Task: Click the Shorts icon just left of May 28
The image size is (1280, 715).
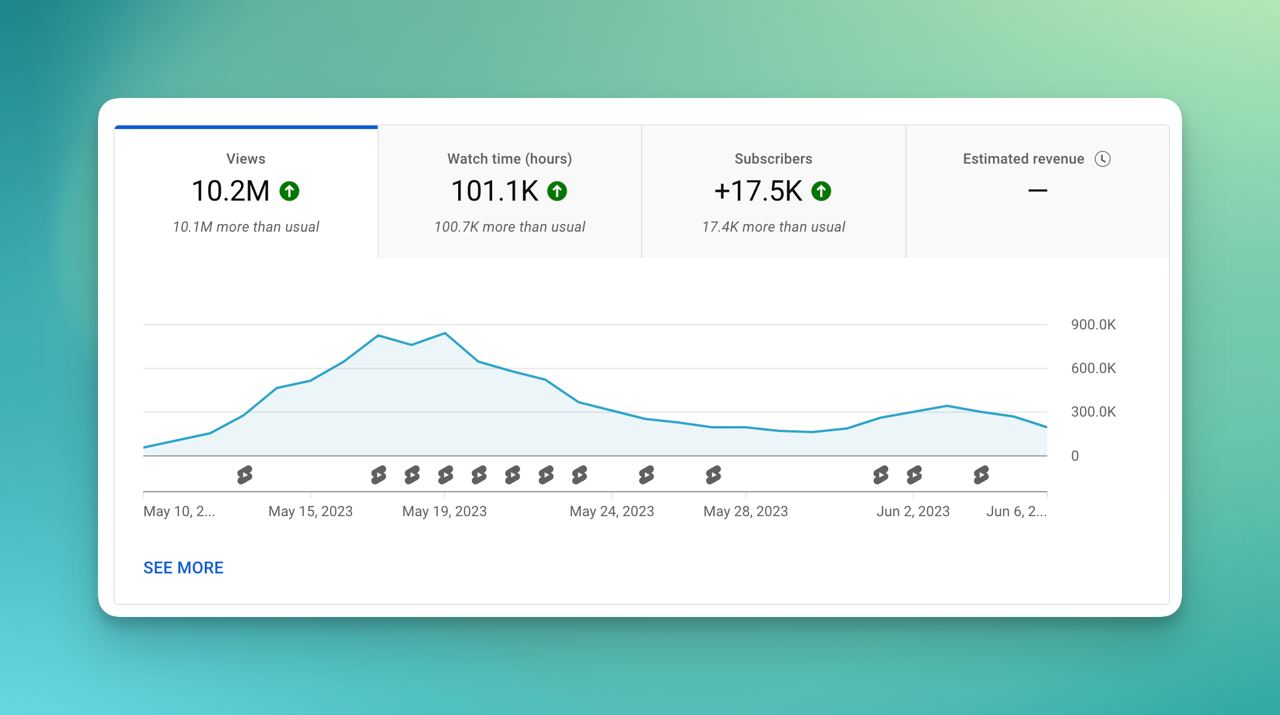Action: pyautogui.click(x=713, y=475)
